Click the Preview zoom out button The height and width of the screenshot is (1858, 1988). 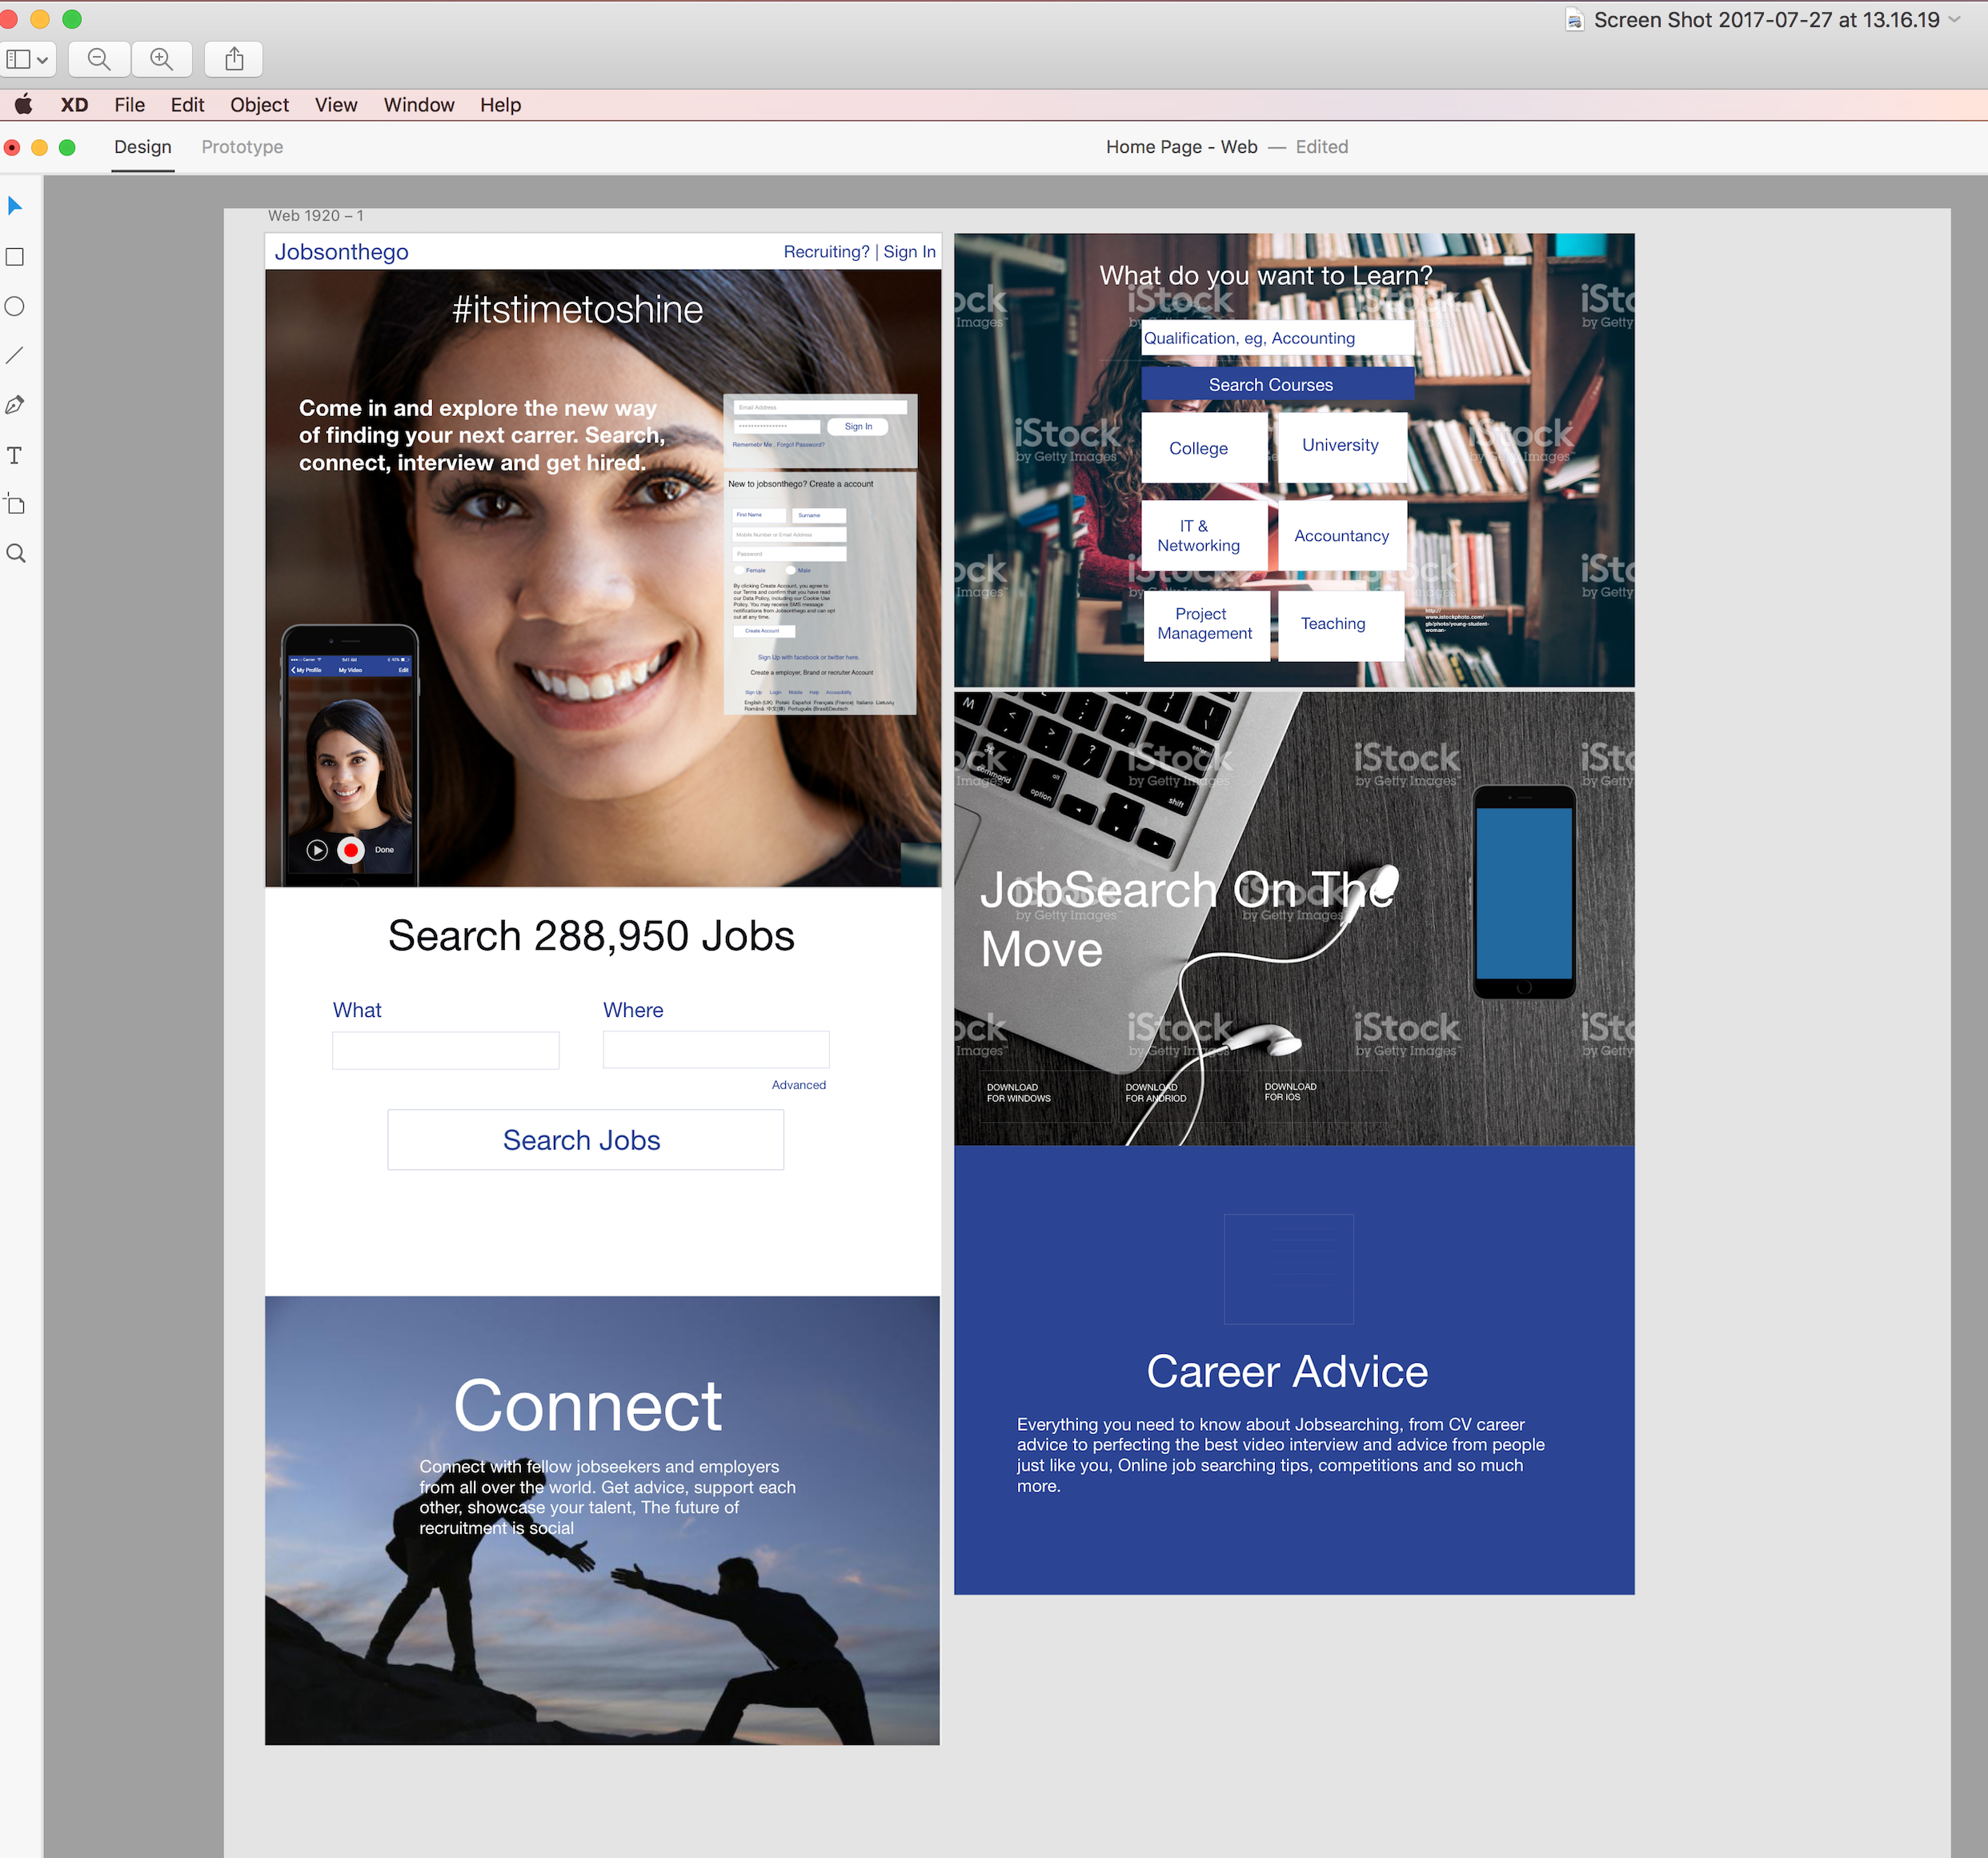coord(99,59)
